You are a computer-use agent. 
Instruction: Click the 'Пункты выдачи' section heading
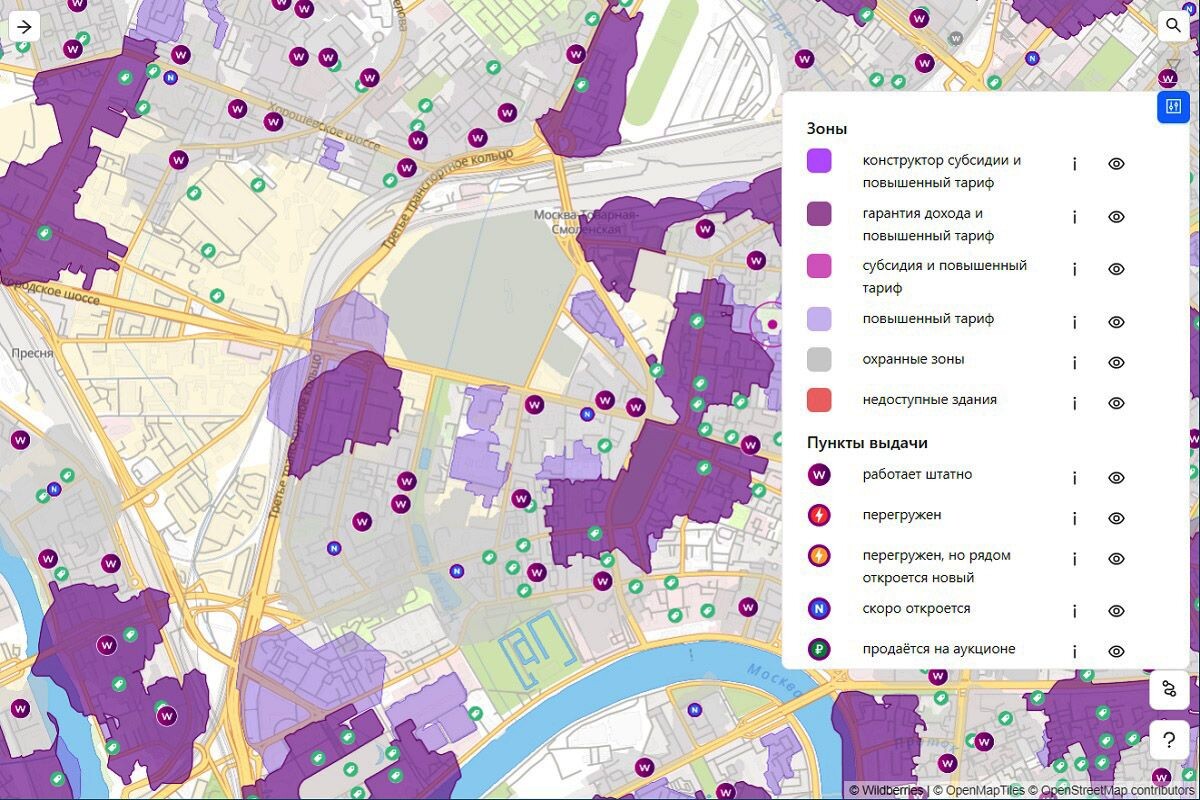868,442
